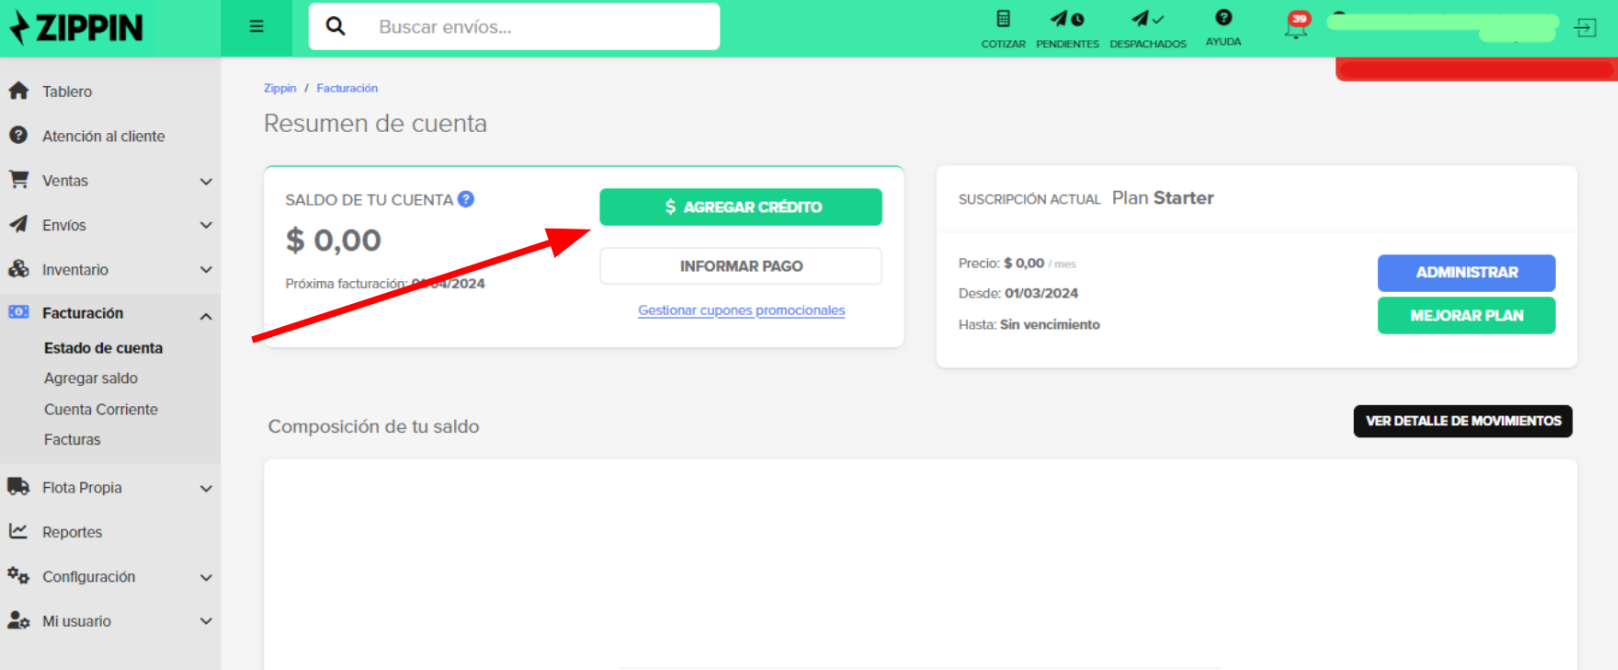Click the Precio: $ 0,00 / mes text
Image resolution: width=1618 pixels, height=670 pixels.
click(1017, 263)
